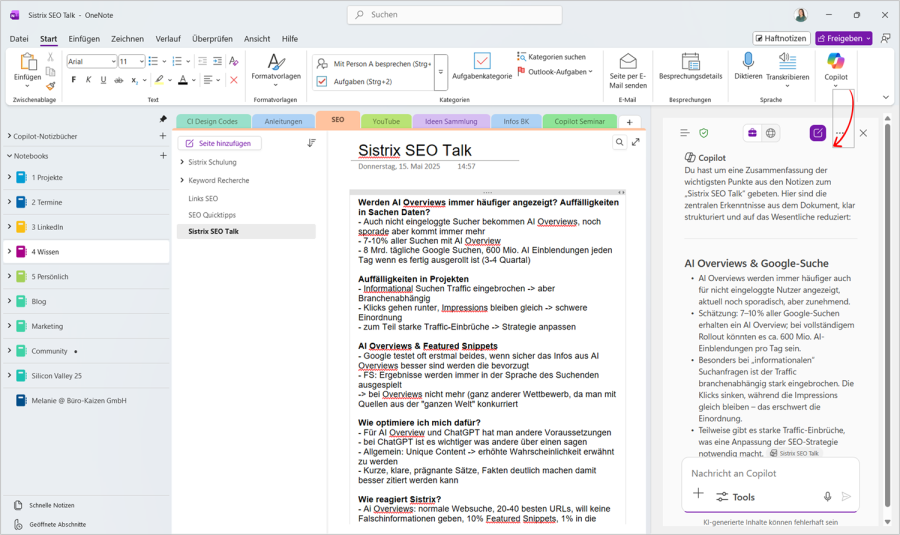Click the Freigeben share button
Image resolution: width=900 pixels, height=535 pixels.
tap(844, 38)
